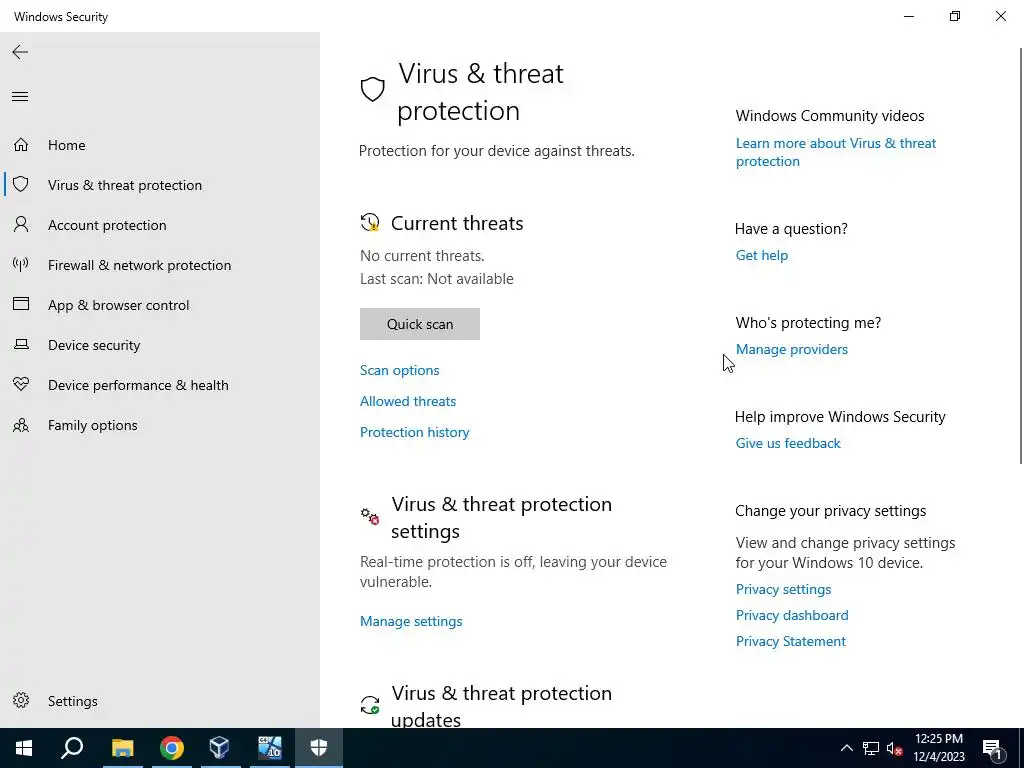Click the vertical scrollbar on right
The height and width of the screenshot is (768, 1024).
tap(1021, 256)
